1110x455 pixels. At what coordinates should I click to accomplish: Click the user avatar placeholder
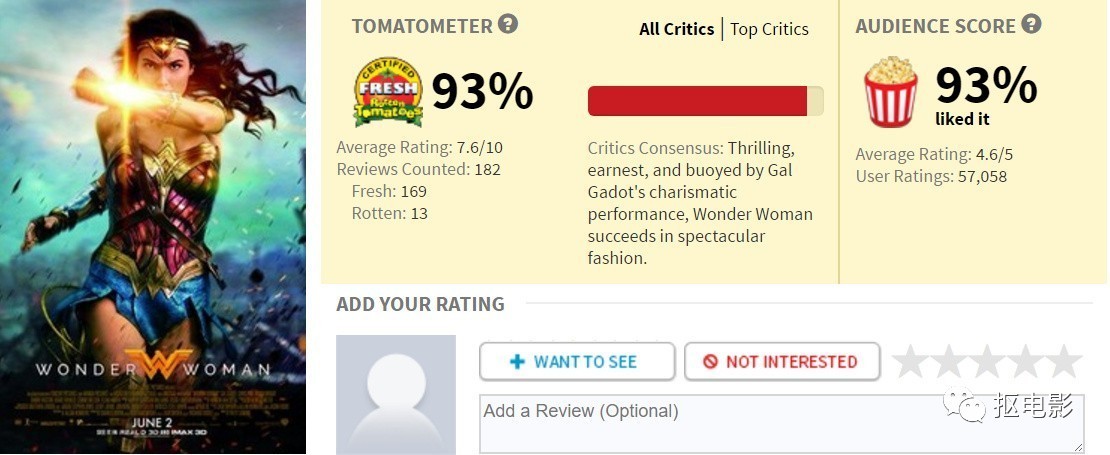pos(396,395)
